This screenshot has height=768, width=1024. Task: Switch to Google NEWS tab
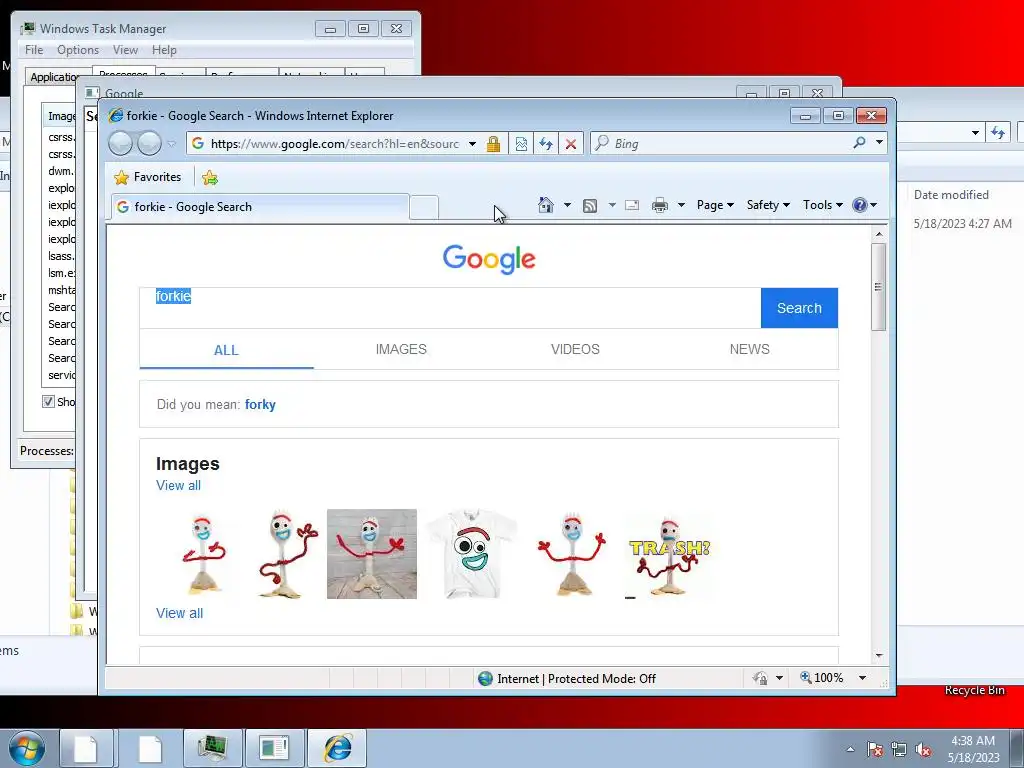click(x=750, y=349)
